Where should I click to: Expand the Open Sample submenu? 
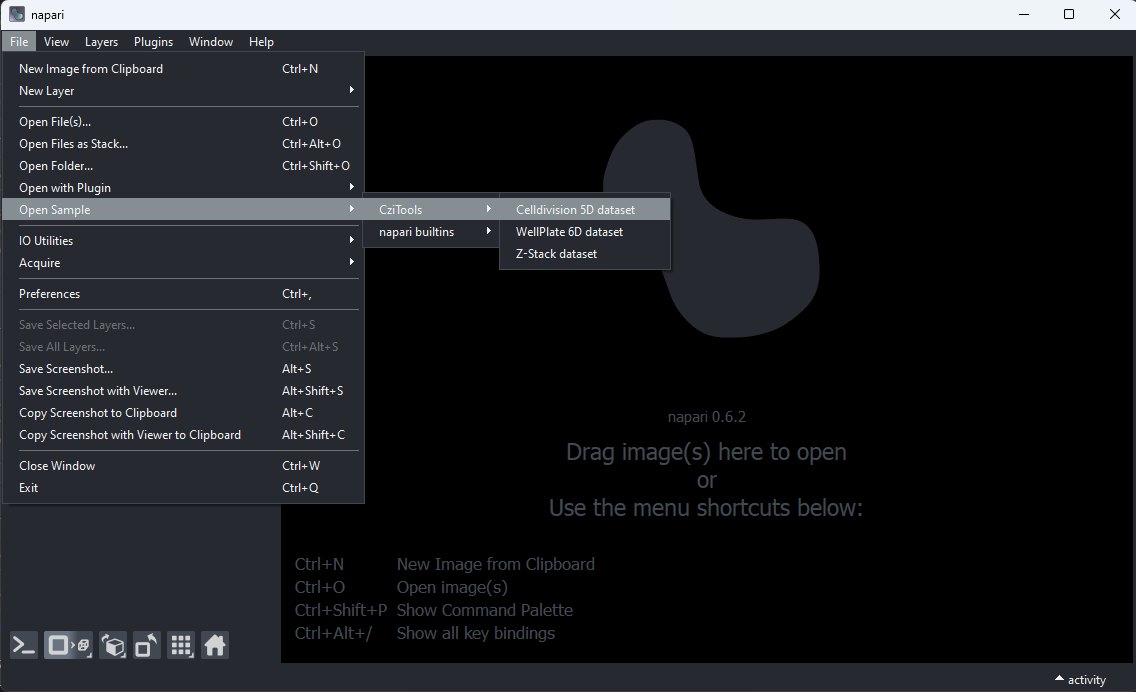pyautogui.click(x=183, y=209)
